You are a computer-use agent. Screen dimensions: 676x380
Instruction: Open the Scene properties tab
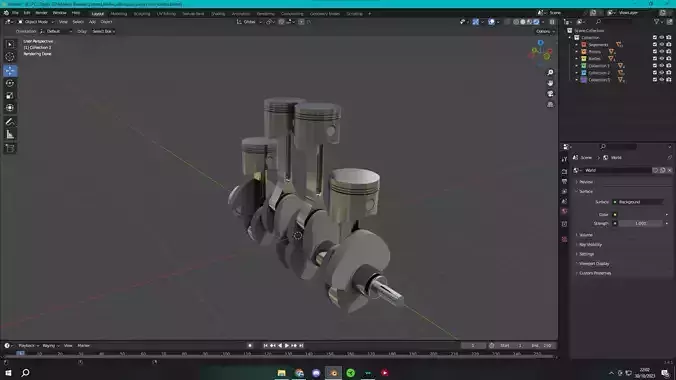pyautogui.click(x=564, y=201)
